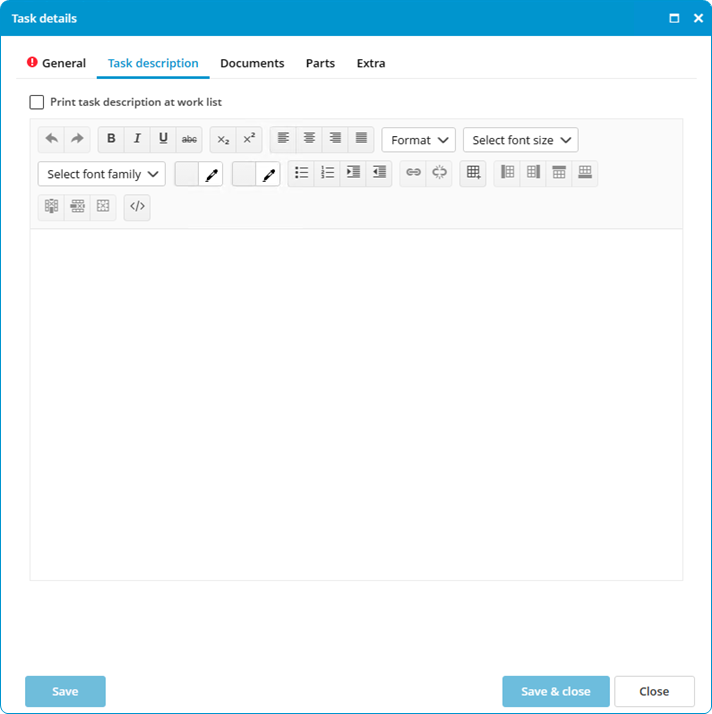Click the Create table icon

pos(473,173)
